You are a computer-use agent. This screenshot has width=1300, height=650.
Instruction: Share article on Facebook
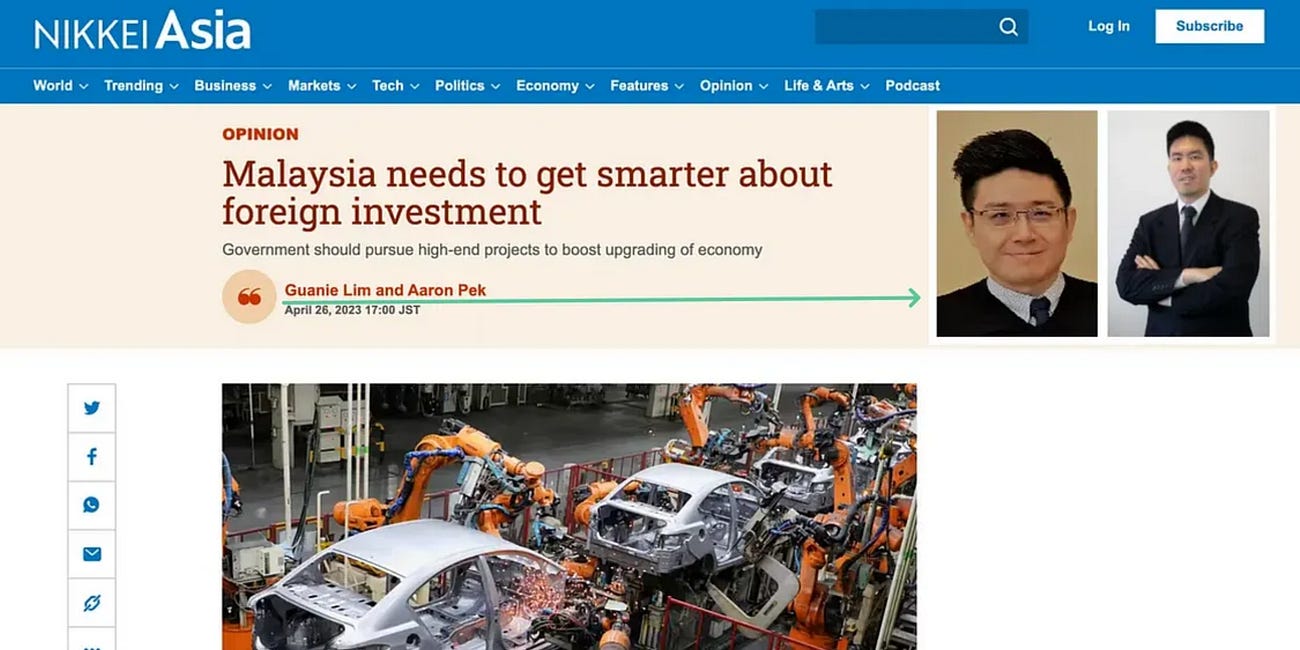pos(92,457)
